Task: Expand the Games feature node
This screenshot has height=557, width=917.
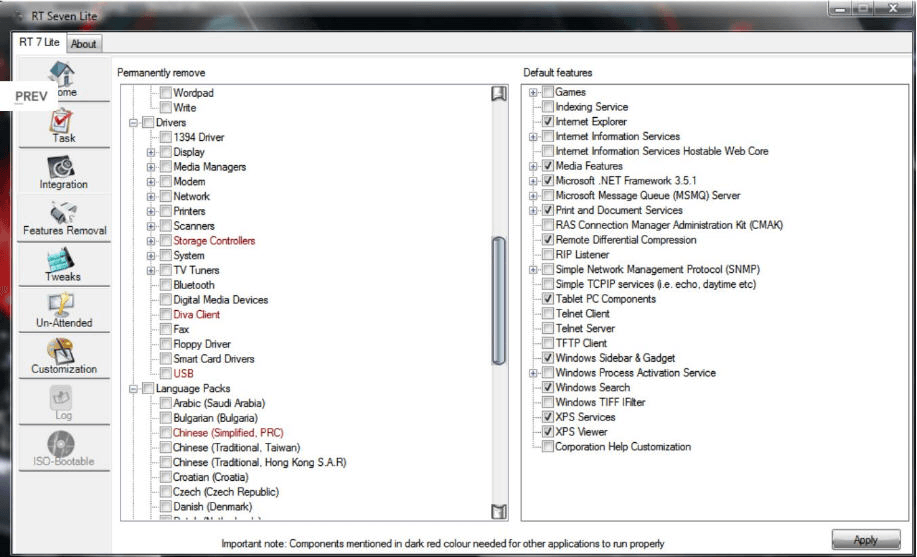Action: click(534, 93)
